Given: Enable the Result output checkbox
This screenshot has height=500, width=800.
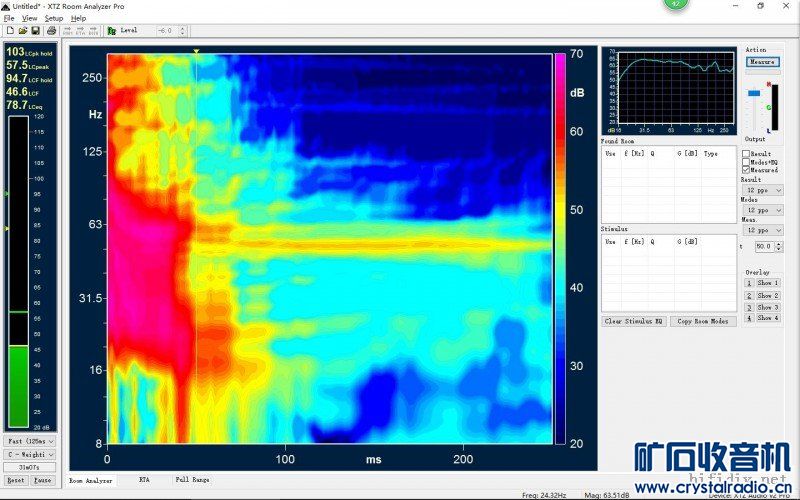Looking at the screenshot, I should point(745,154).
